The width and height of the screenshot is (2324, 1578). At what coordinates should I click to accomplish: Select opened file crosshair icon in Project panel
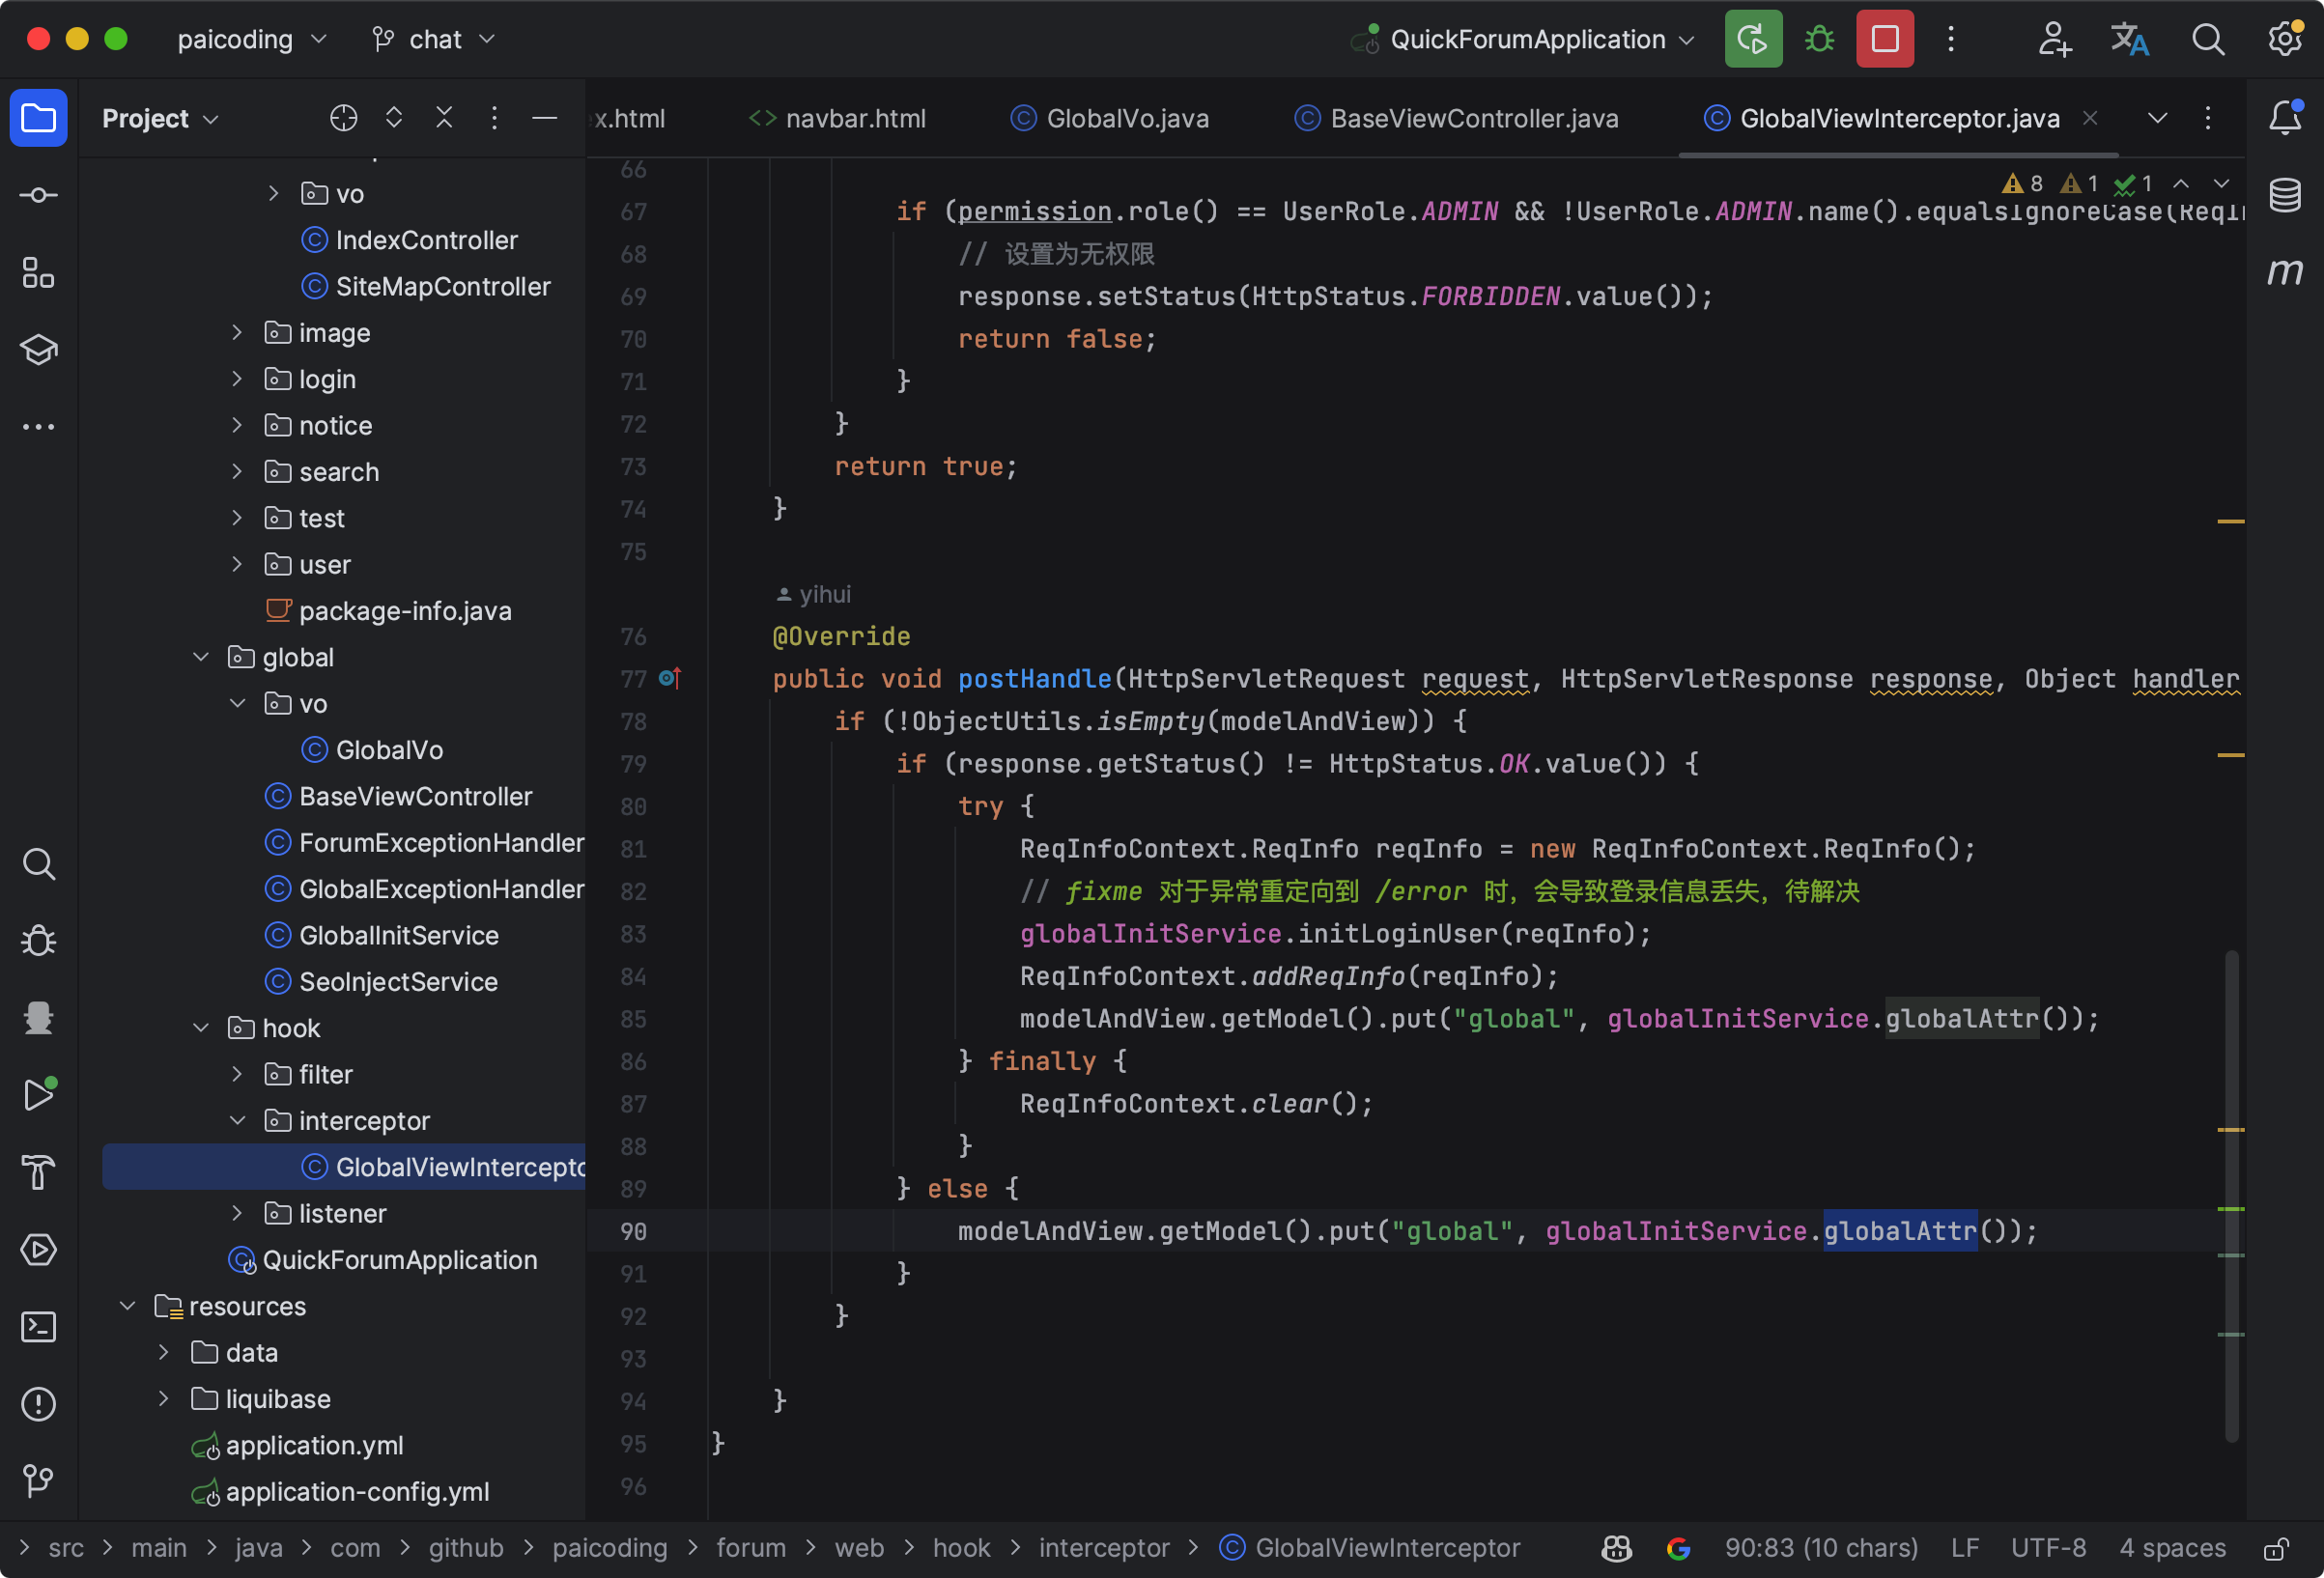343,118
